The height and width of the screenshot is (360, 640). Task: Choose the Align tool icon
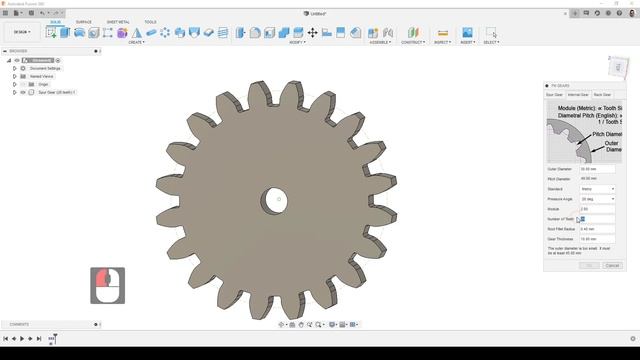point(327,33)
